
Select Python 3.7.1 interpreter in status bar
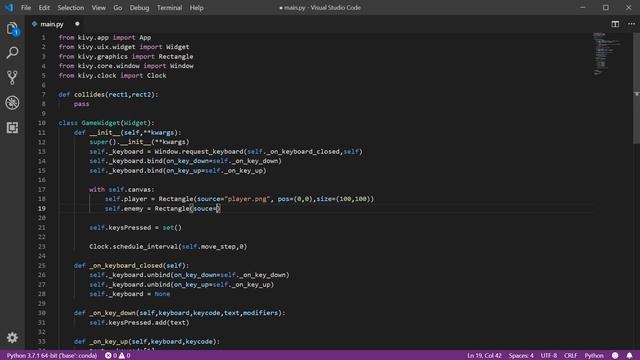click(x=52, y=356)
